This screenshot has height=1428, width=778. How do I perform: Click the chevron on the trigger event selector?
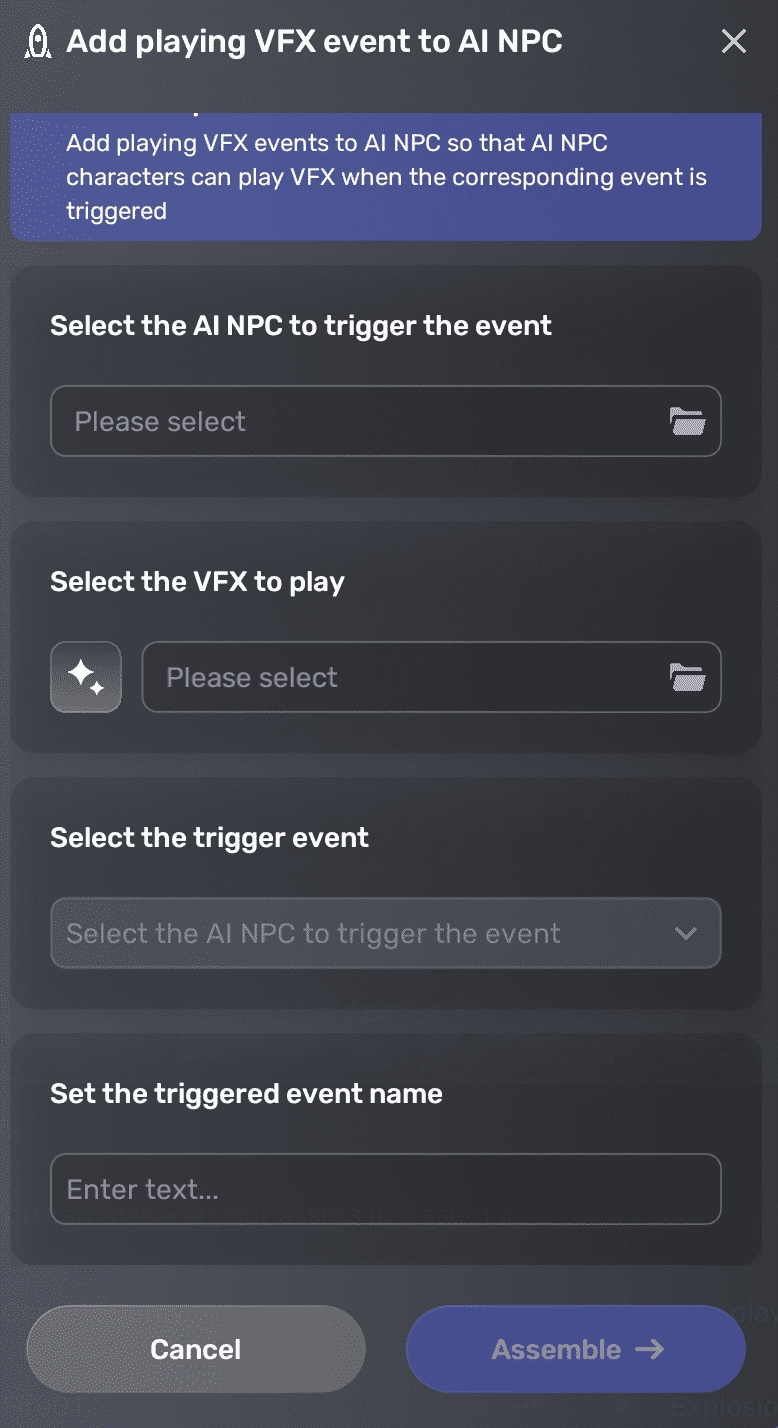686,933
